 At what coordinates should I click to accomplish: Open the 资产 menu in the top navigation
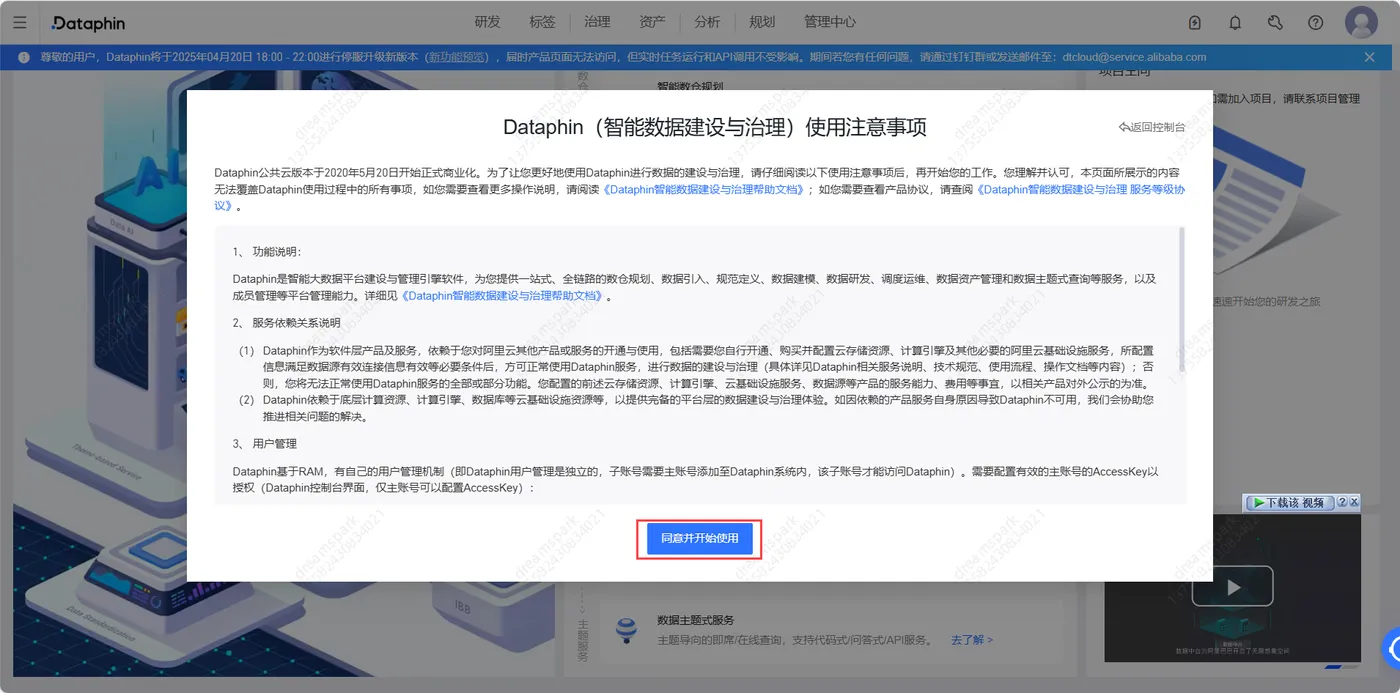(x=652, y=22)
